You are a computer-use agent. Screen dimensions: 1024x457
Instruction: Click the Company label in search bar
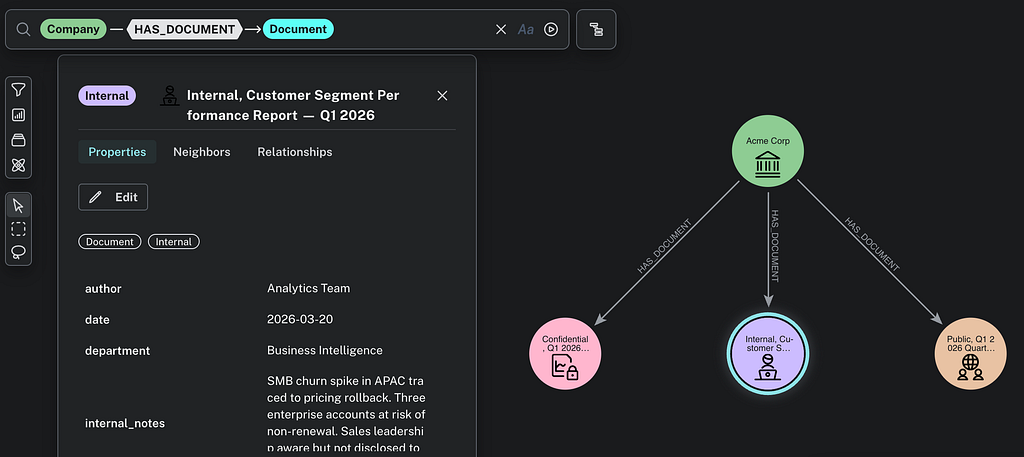point(73,29)
